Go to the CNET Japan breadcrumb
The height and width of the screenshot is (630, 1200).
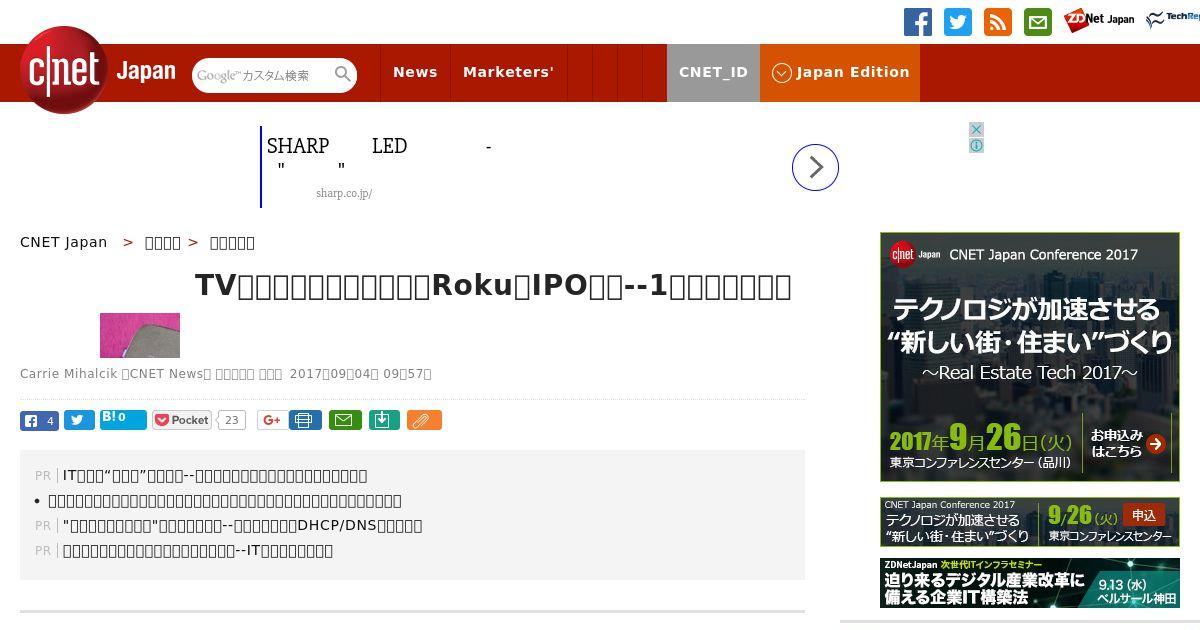[64, 242]
